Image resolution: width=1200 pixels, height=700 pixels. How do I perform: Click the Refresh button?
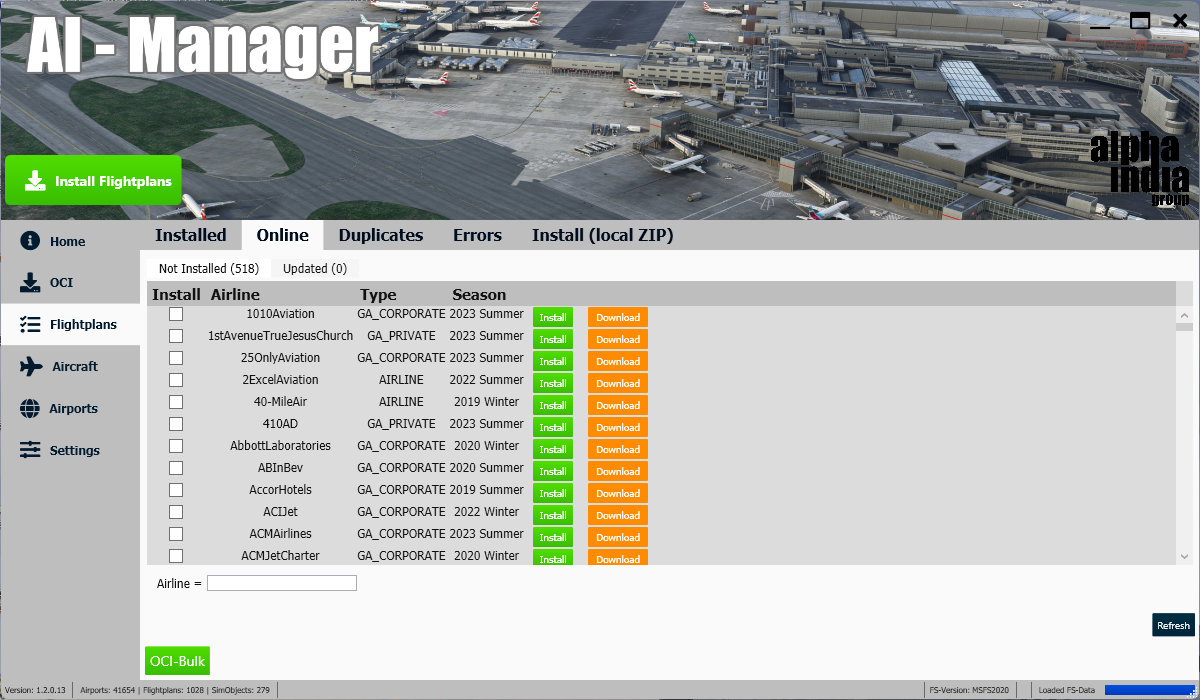(x=1173, y=625)
